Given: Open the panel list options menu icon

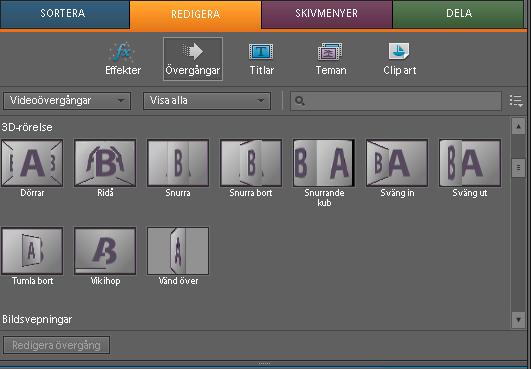Looking at the screenshot, I should [516, 101].
